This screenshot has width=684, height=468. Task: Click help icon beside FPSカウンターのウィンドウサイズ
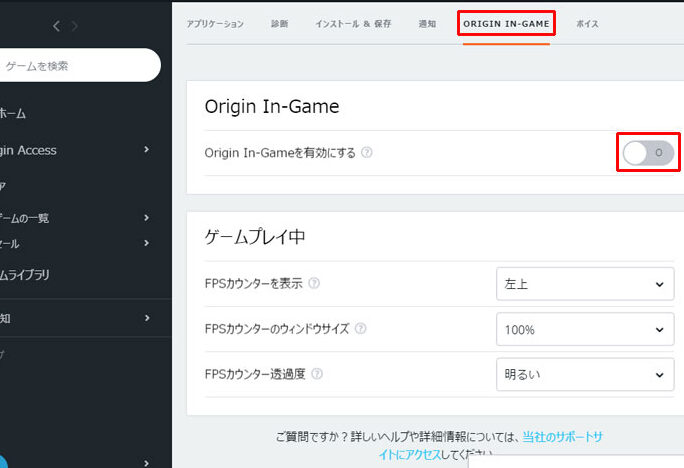coord(360,328)
